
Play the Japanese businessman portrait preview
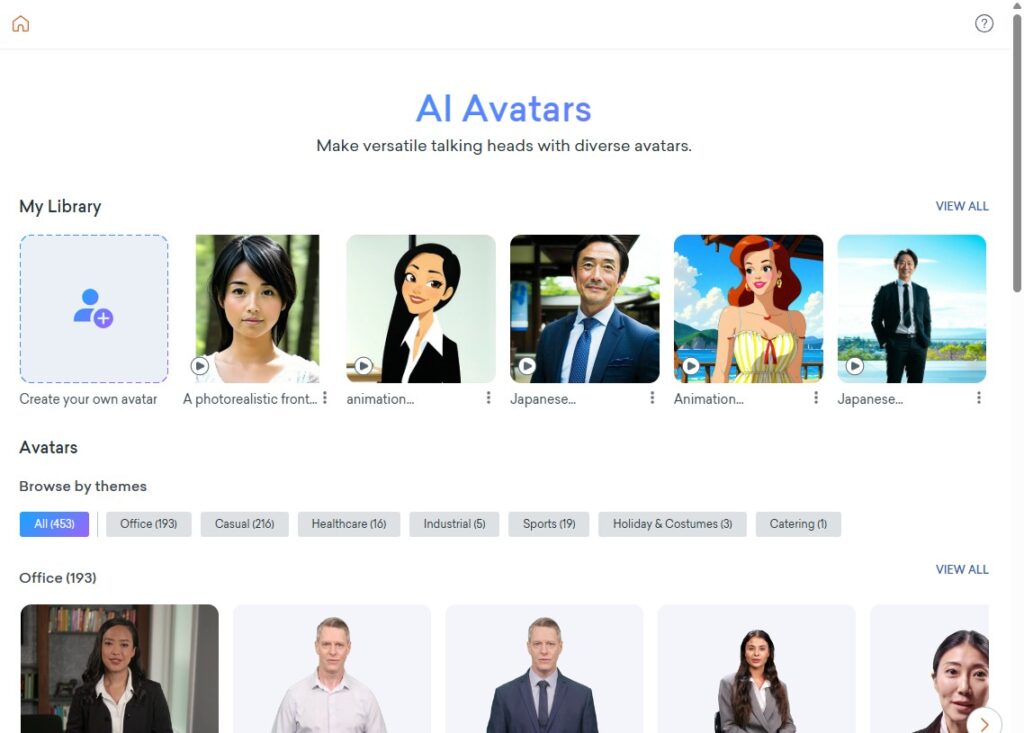[x=527, y=366]
